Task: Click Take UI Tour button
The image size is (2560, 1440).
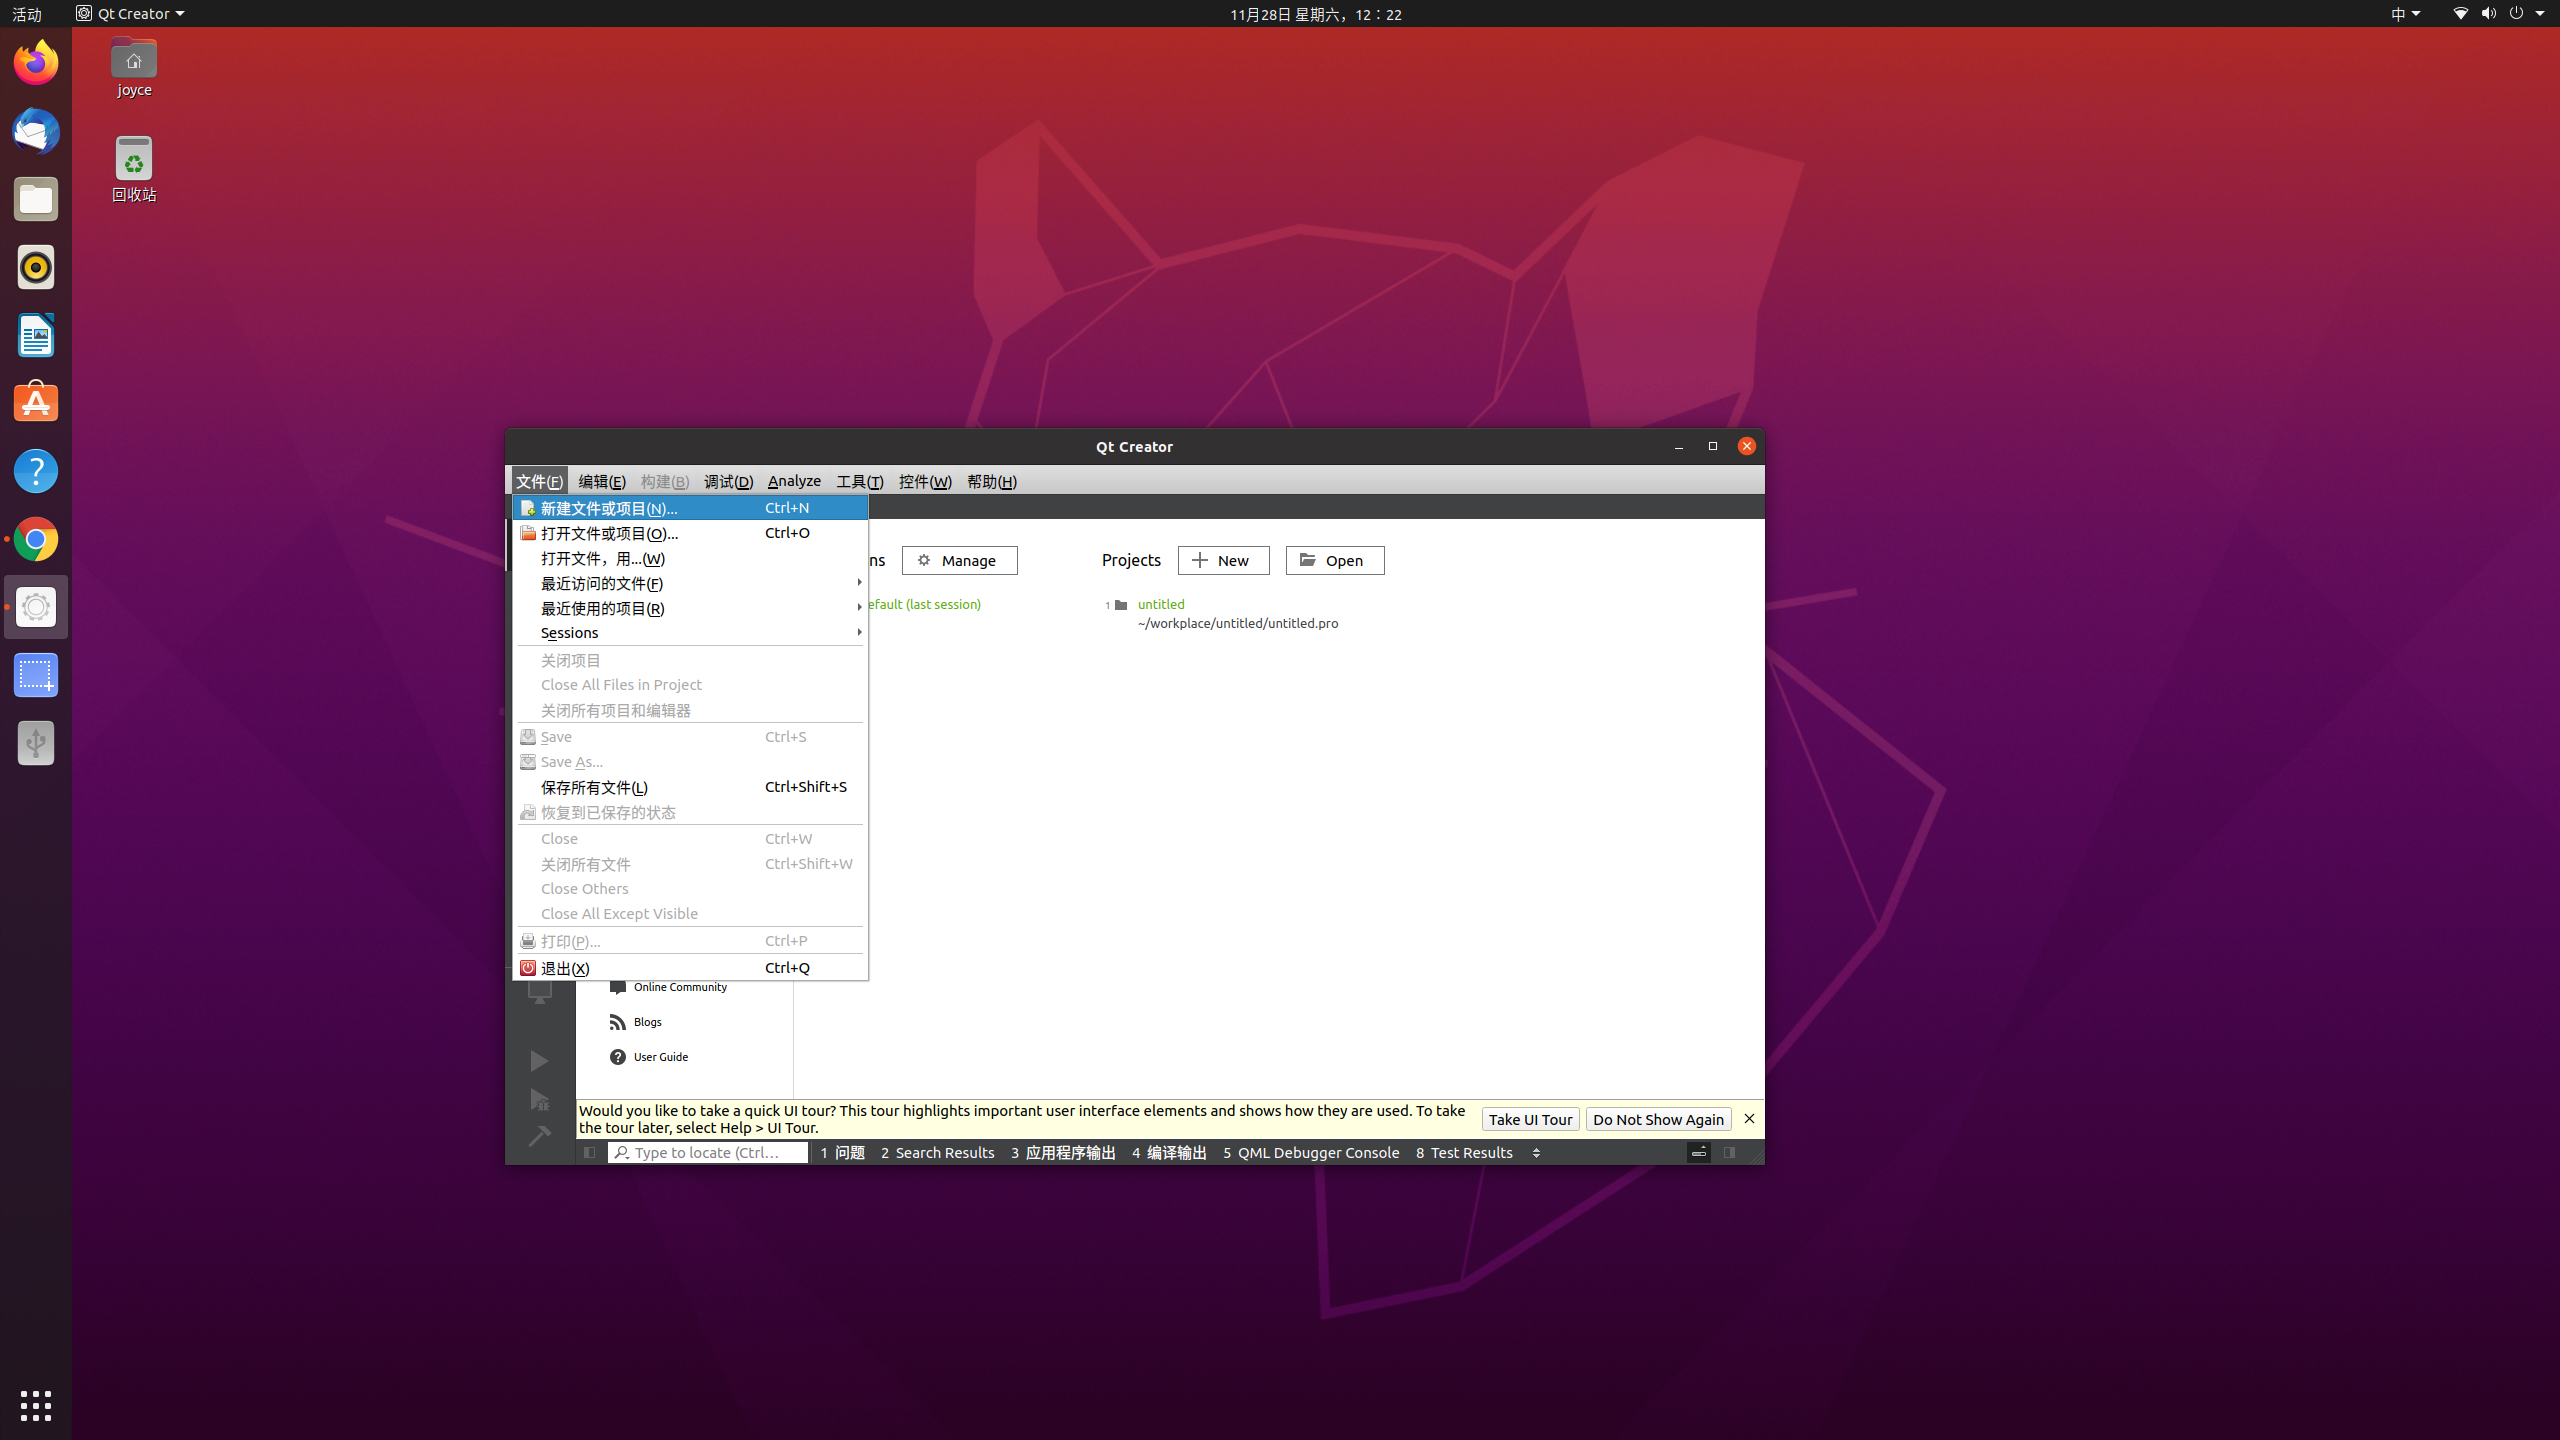Action: 1530,1120
